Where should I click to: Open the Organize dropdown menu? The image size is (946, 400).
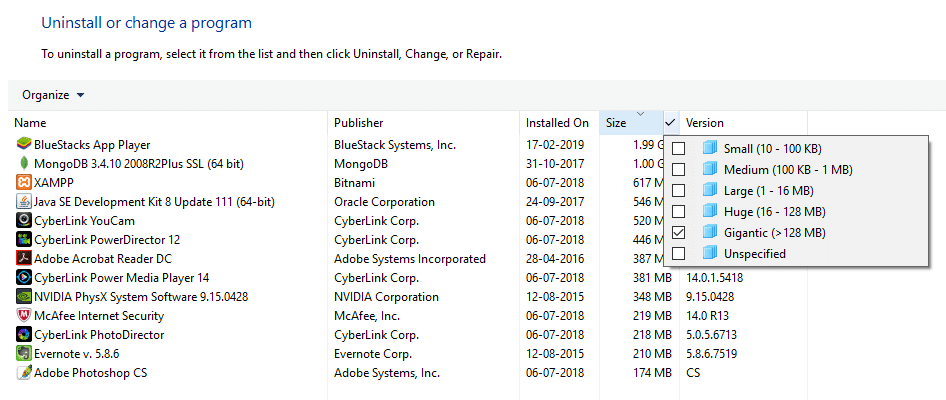(53, 95)
